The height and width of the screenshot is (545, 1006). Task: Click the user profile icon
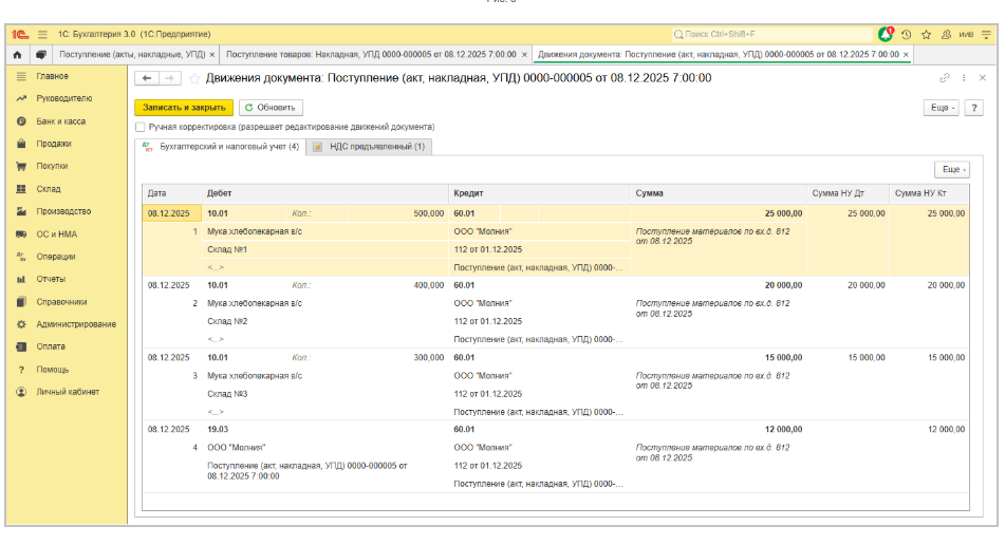946,35
